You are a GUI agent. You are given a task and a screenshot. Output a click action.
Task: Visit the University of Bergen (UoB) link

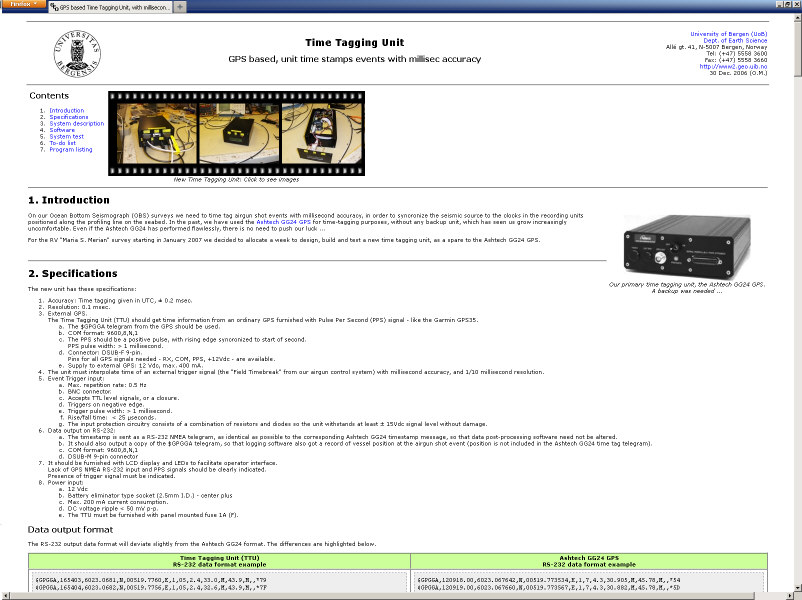(x=731, y=33)
